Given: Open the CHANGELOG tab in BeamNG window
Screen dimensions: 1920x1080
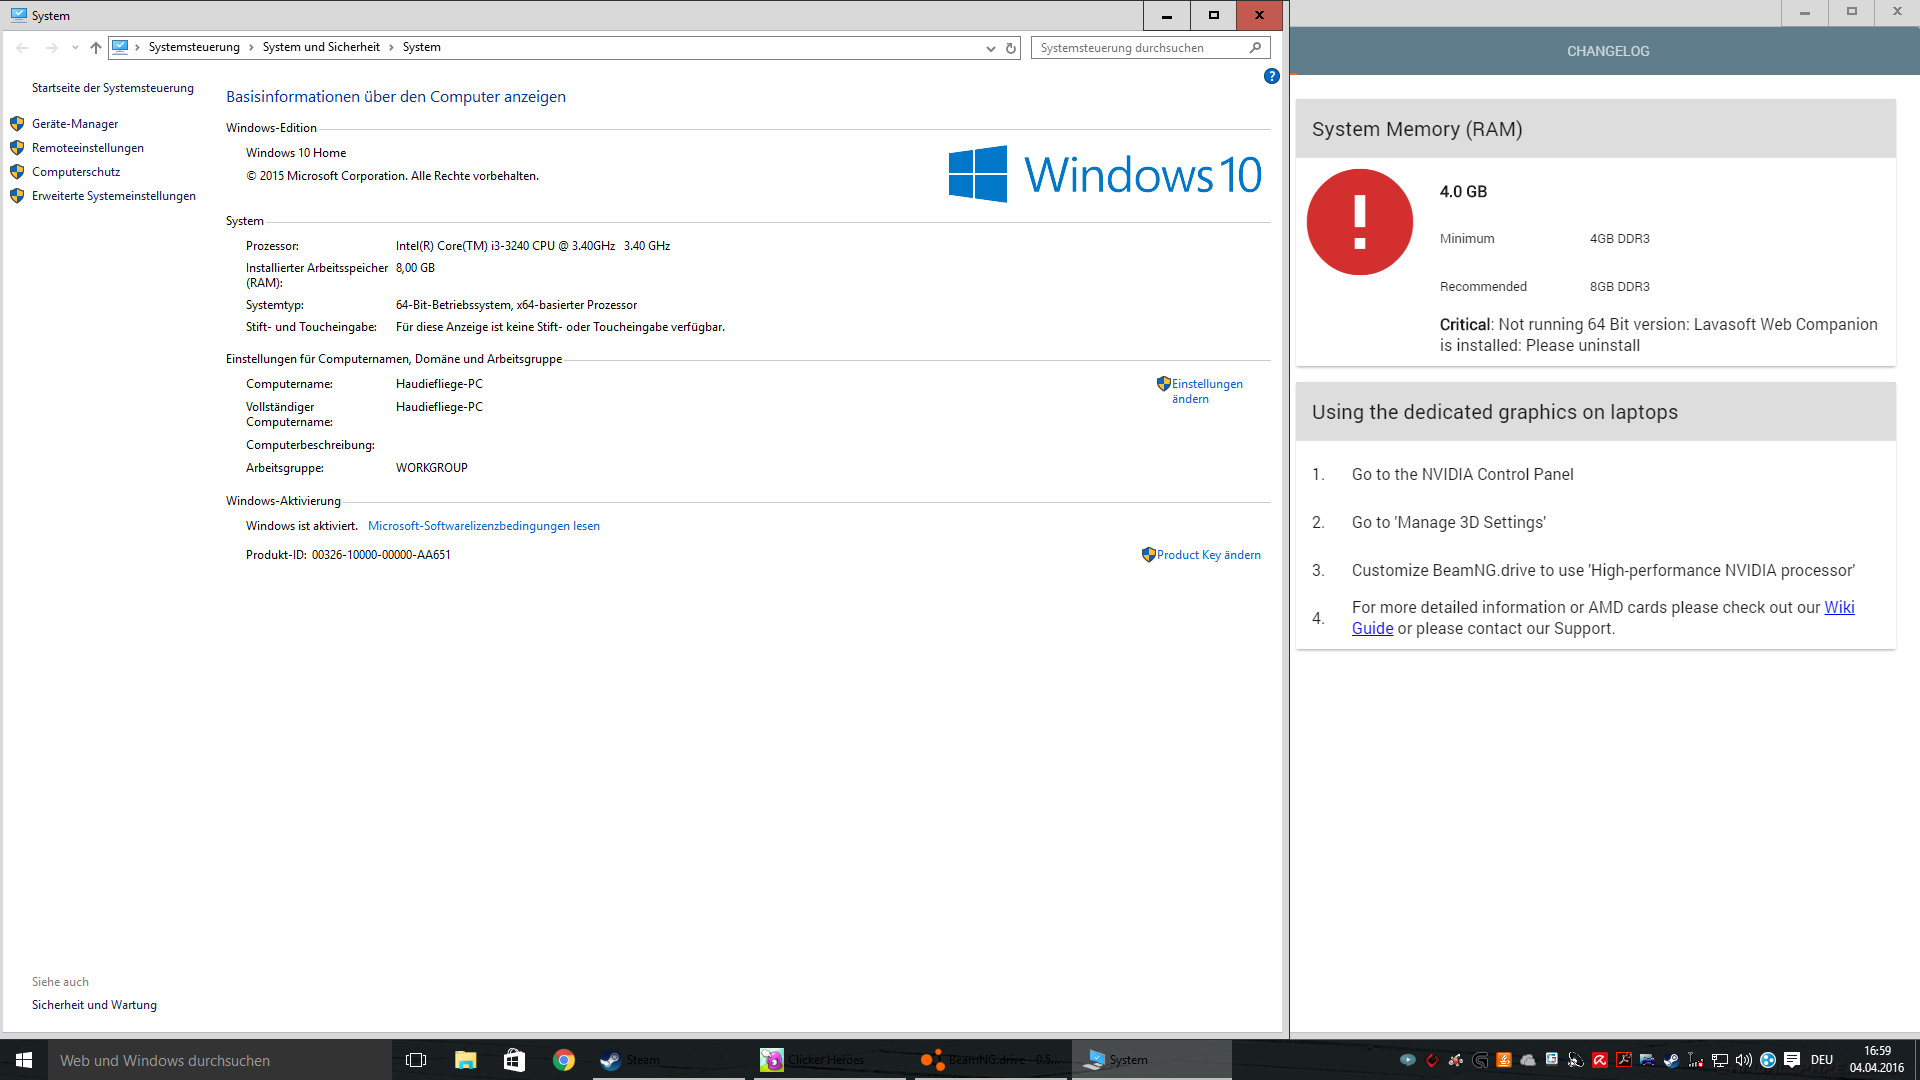Looking at the screenshot, I should (x=1608, y=51).
